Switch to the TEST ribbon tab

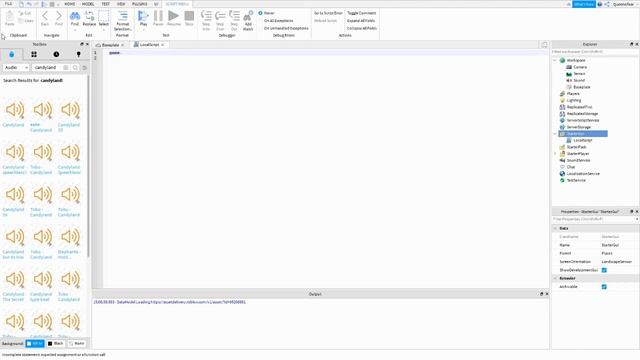[x=106, y=4]
